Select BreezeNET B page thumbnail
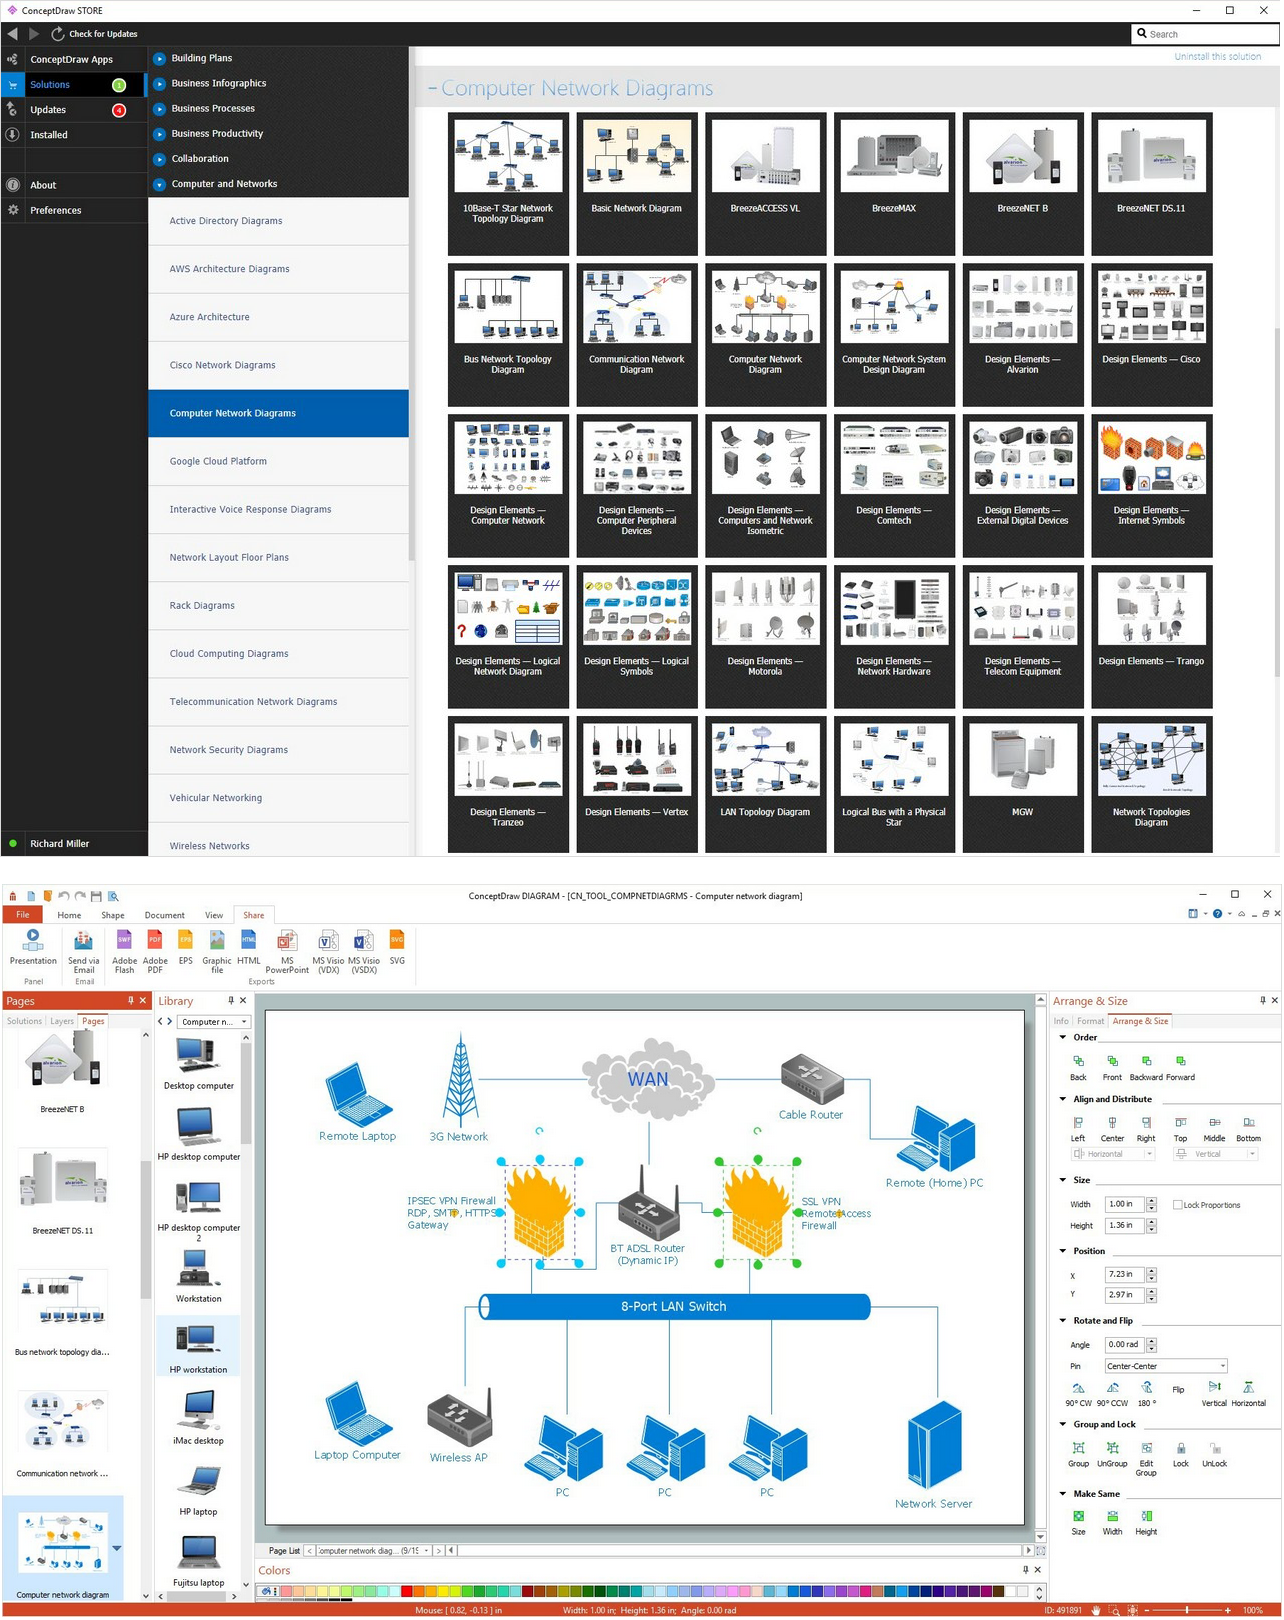 62,1071
